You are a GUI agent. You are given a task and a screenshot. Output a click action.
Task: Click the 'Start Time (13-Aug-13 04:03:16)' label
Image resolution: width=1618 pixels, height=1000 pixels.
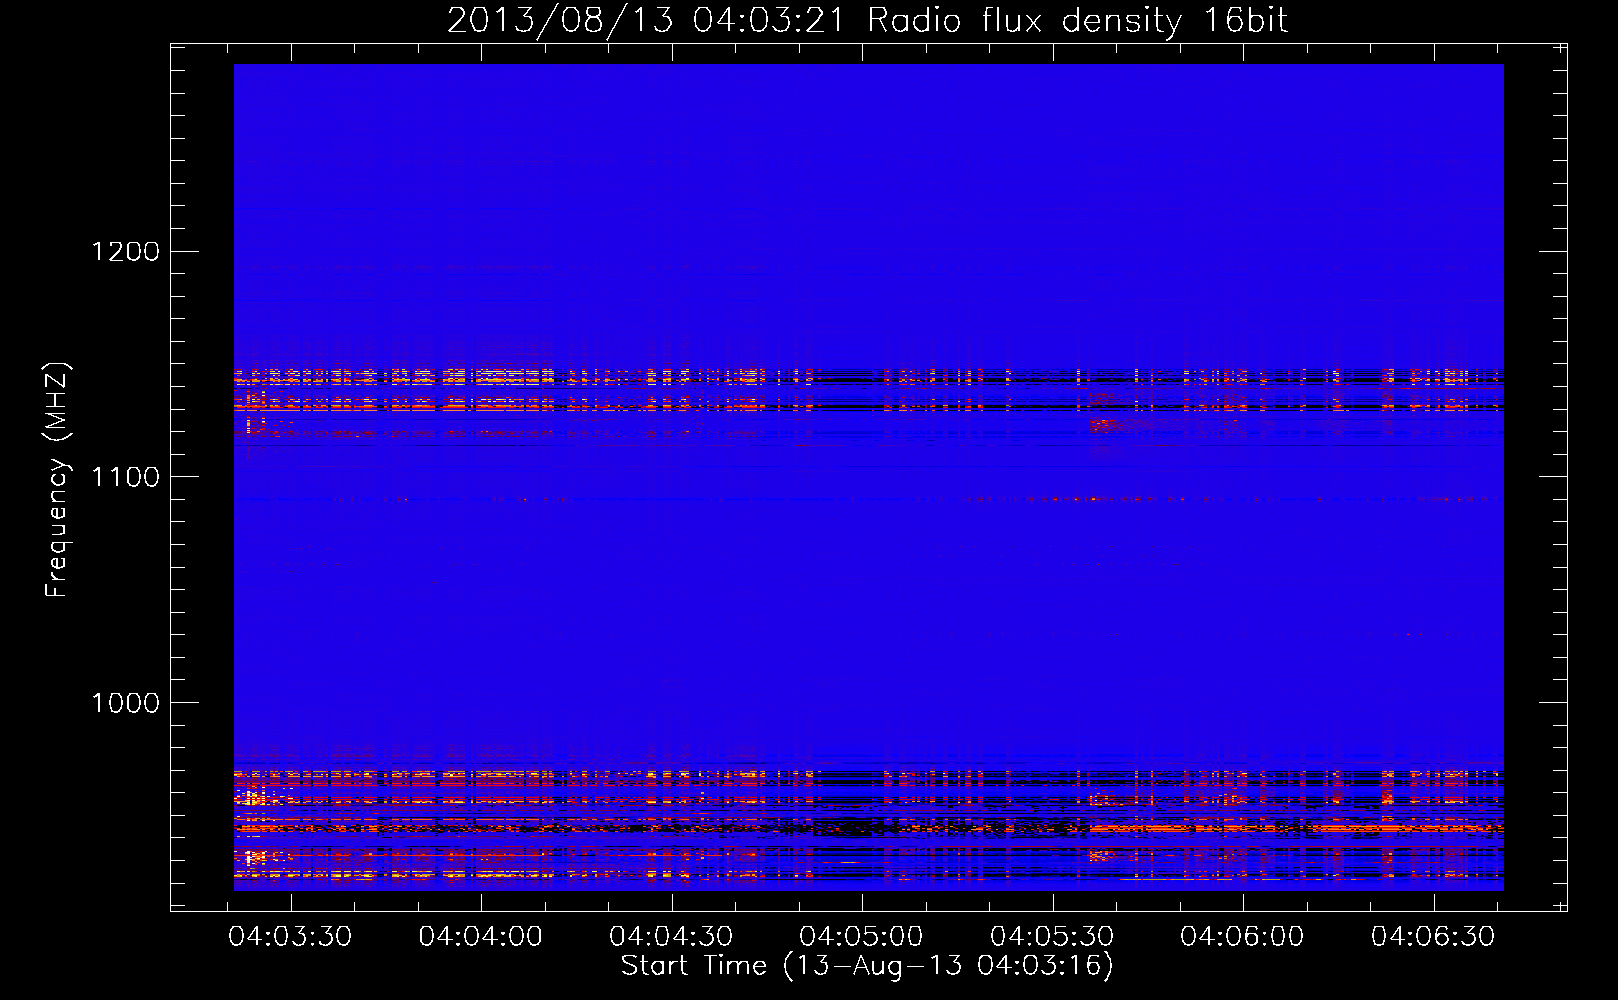tap(867, 965)
